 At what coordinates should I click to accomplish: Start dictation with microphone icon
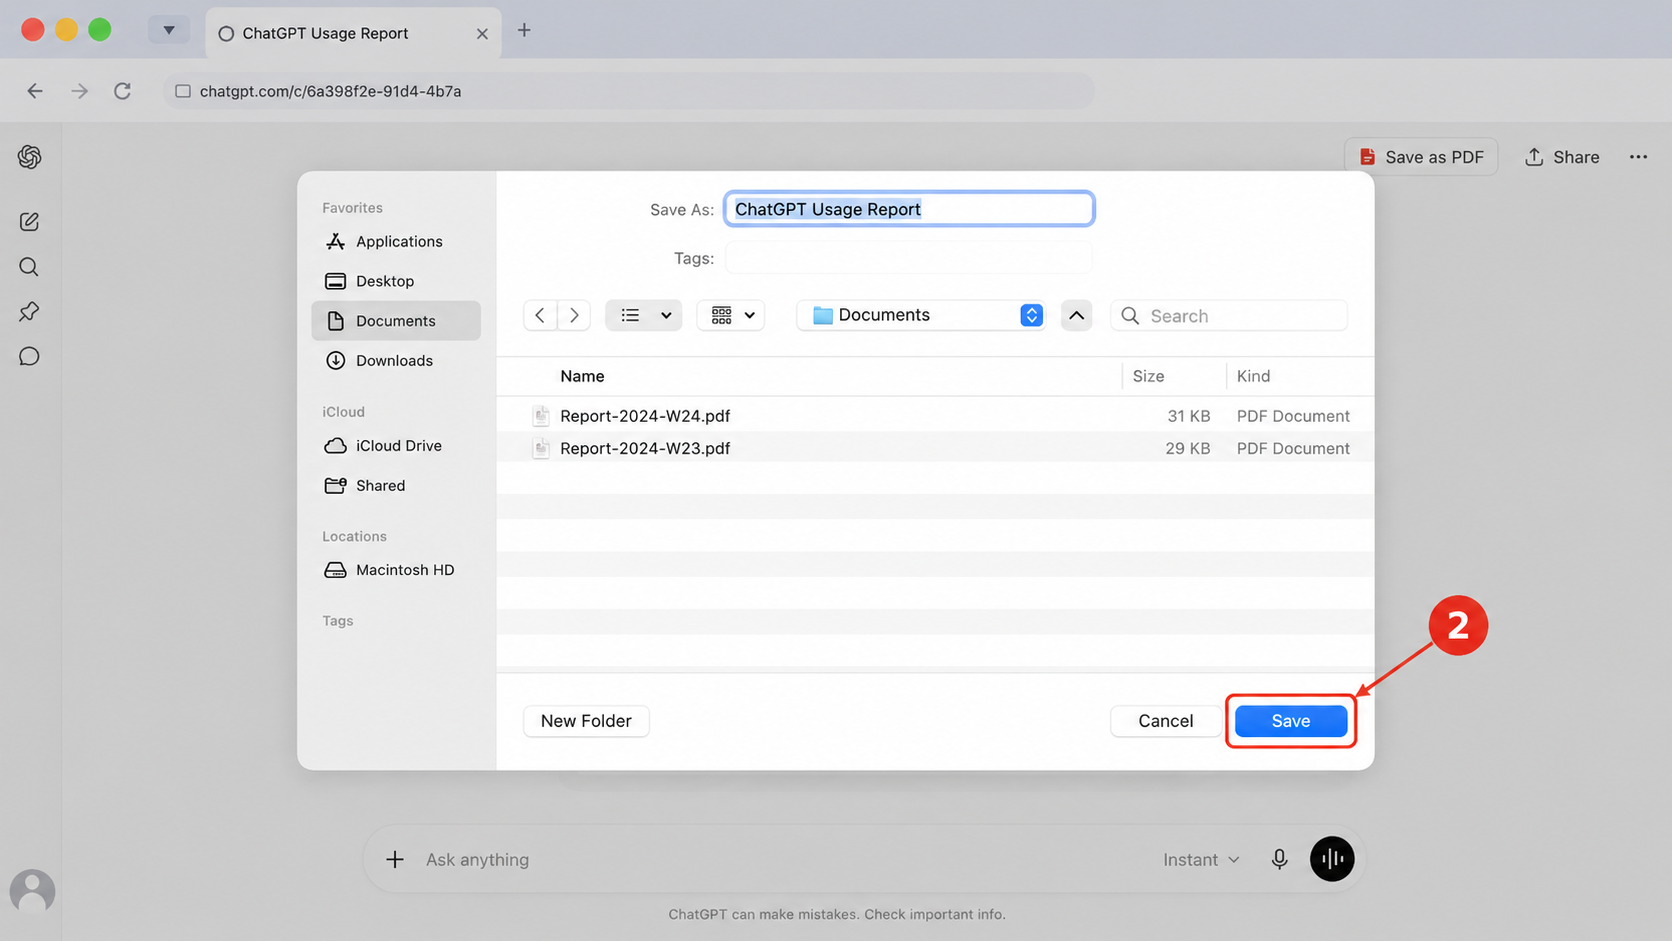click(1279, 859)
